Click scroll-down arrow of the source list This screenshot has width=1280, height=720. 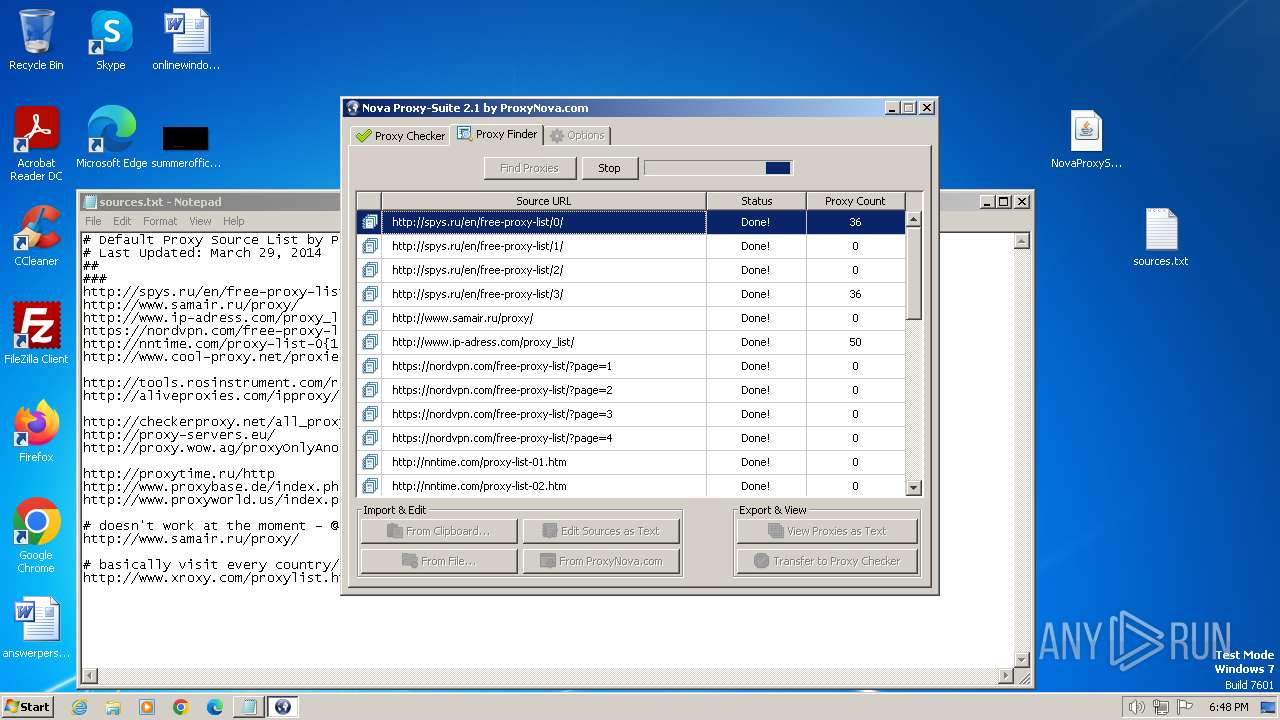(x=913, y=487)
